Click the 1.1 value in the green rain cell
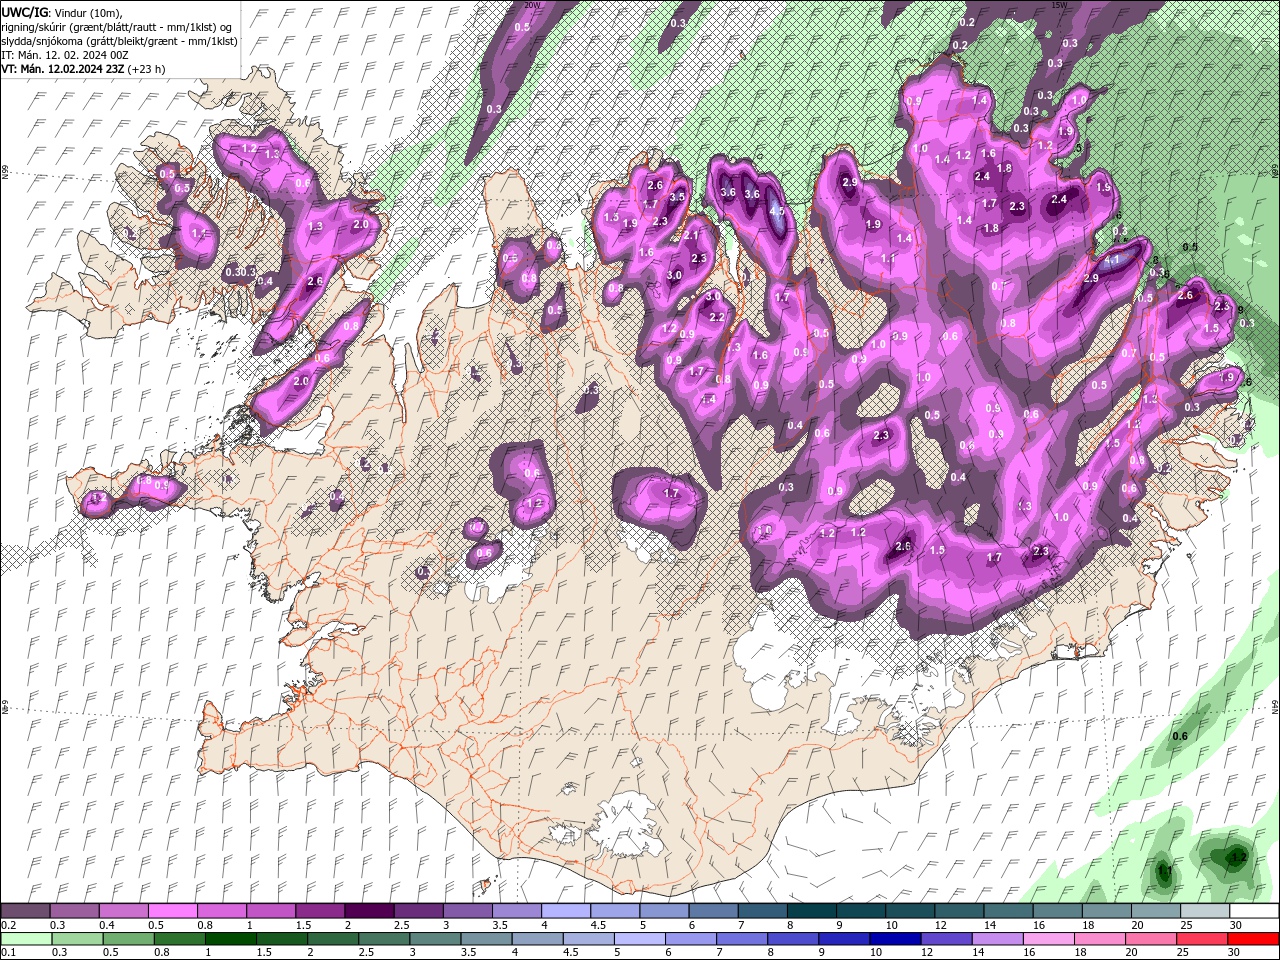Screen dimensions: 1280x960 point(1165,871)
